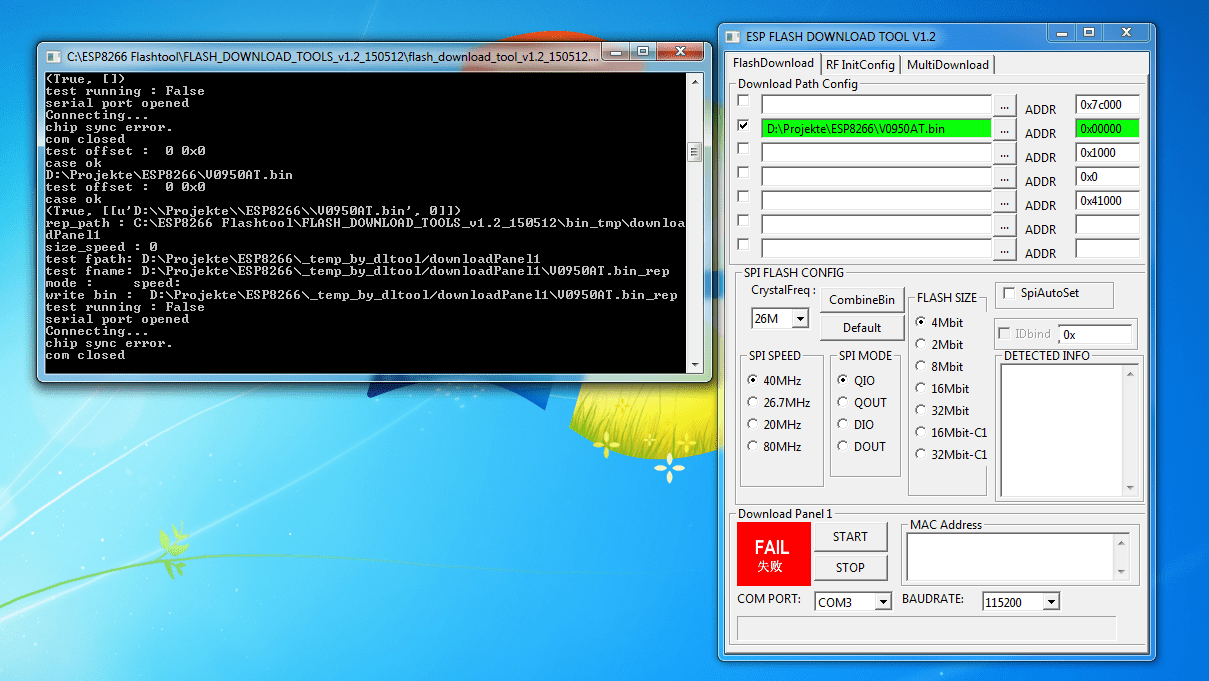Click the 0x41000 address field
Viewport: 1209px width, 681px height.
pyautogui.click(x=1107, y=200)
